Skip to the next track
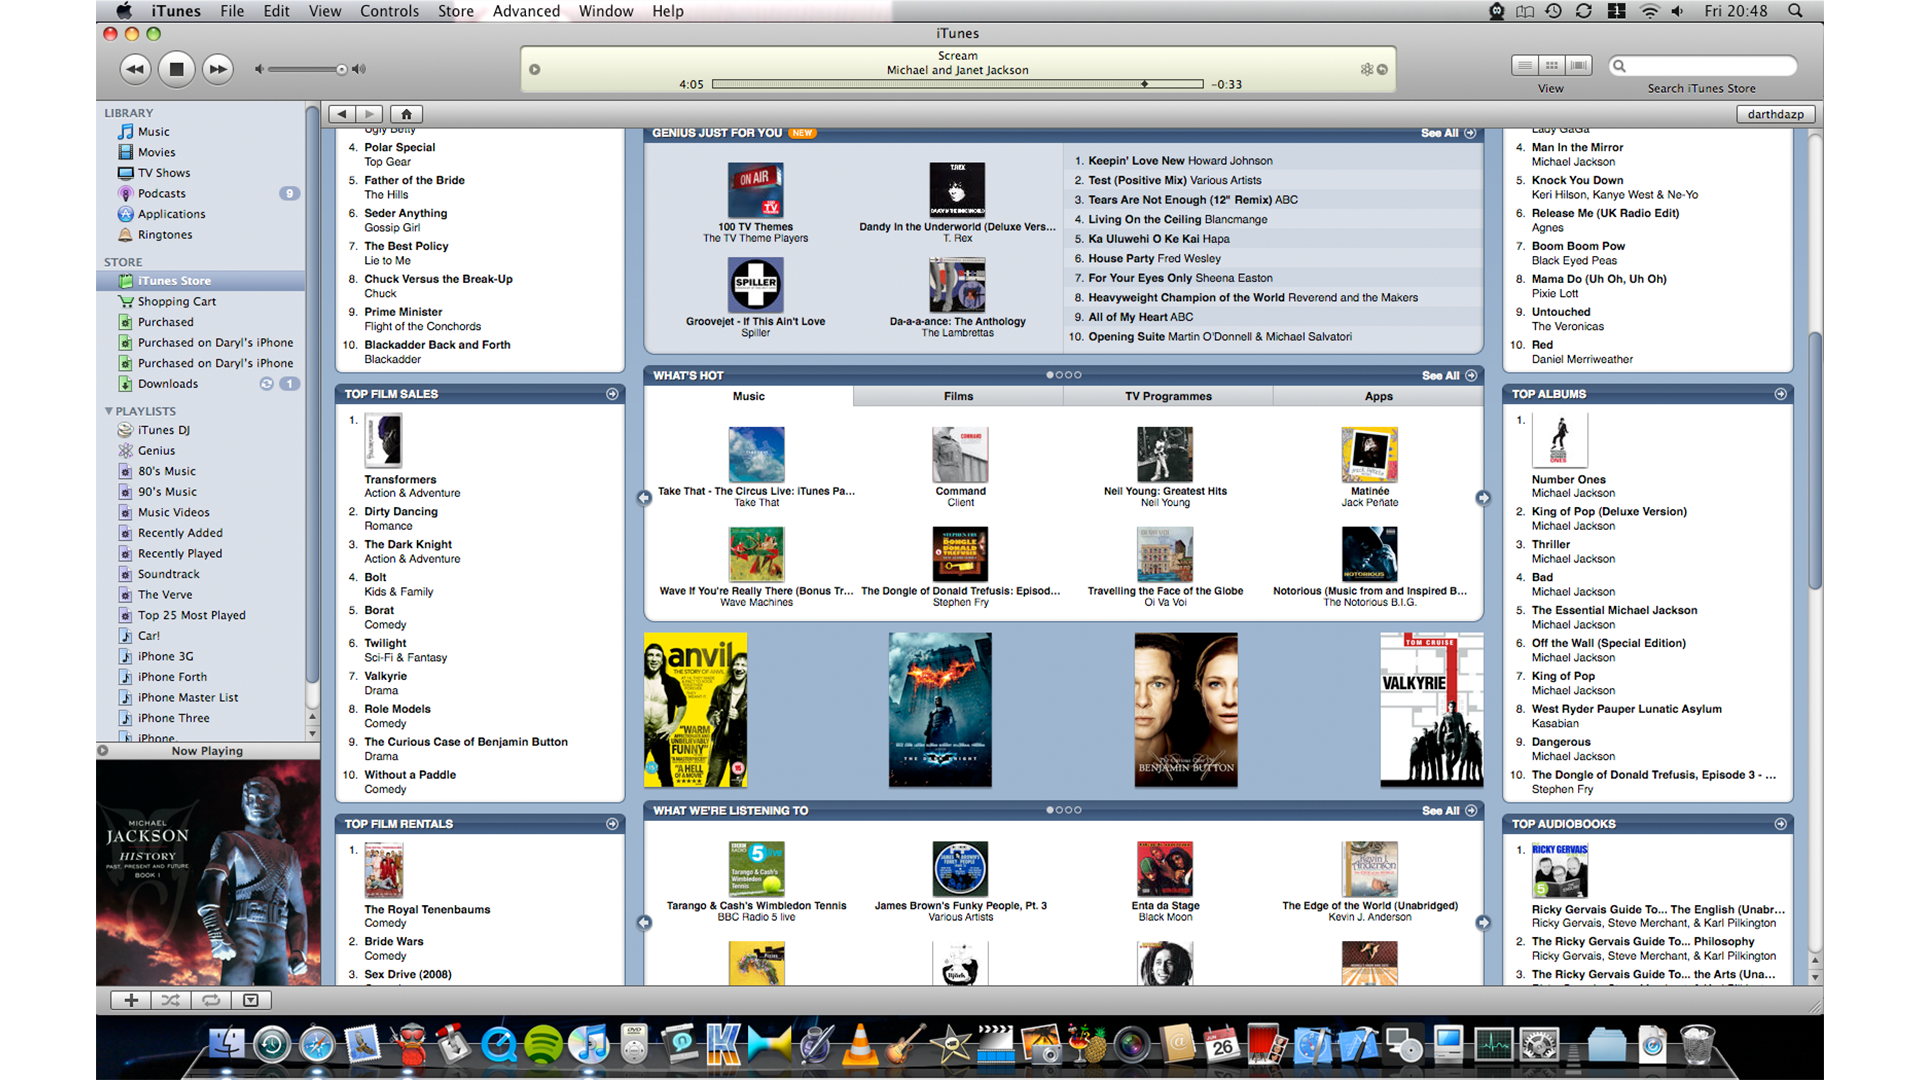The image size is (1920, 1080). point(217,69)
